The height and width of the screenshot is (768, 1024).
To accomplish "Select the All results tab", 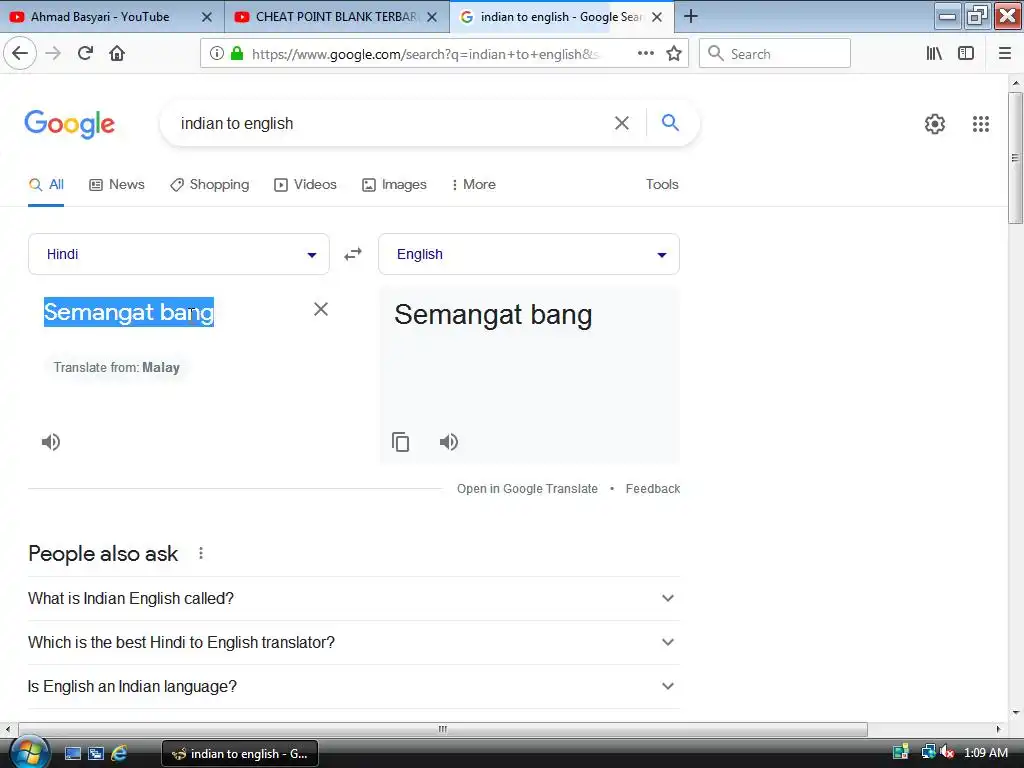I will click(x=46, y=185).
